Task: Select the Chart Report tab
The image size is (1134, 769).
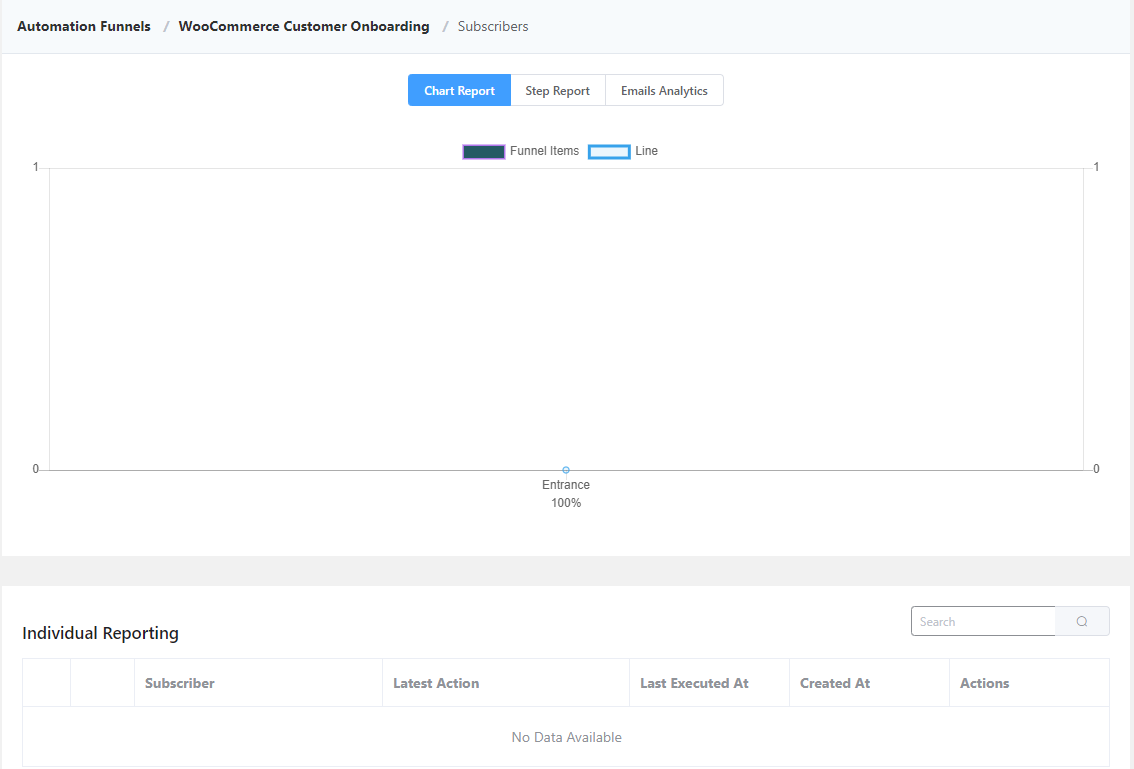Action: click(x=459, y=90)
